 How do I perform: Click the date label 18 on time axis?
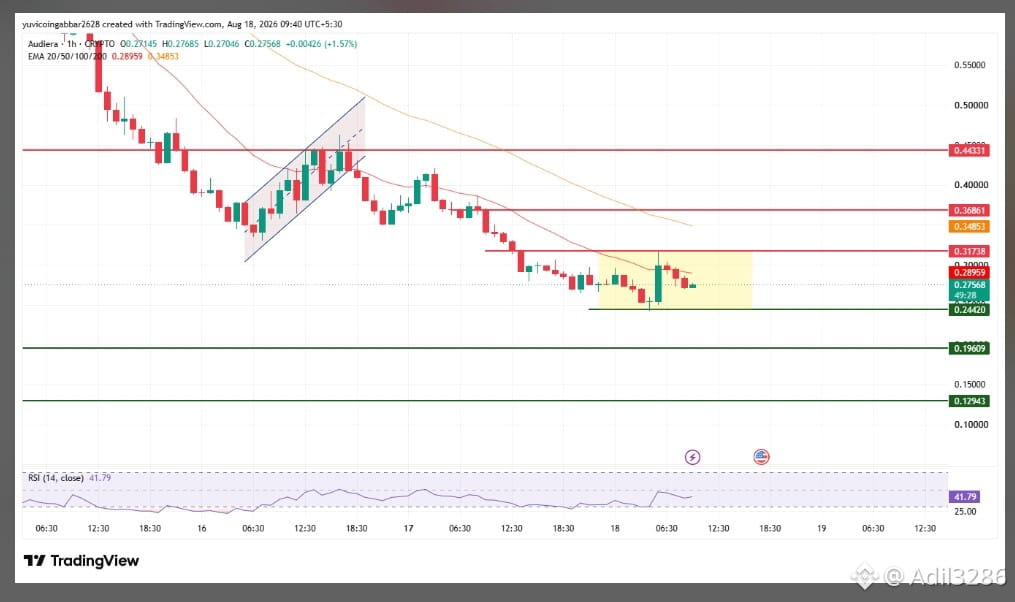point(615,528)
